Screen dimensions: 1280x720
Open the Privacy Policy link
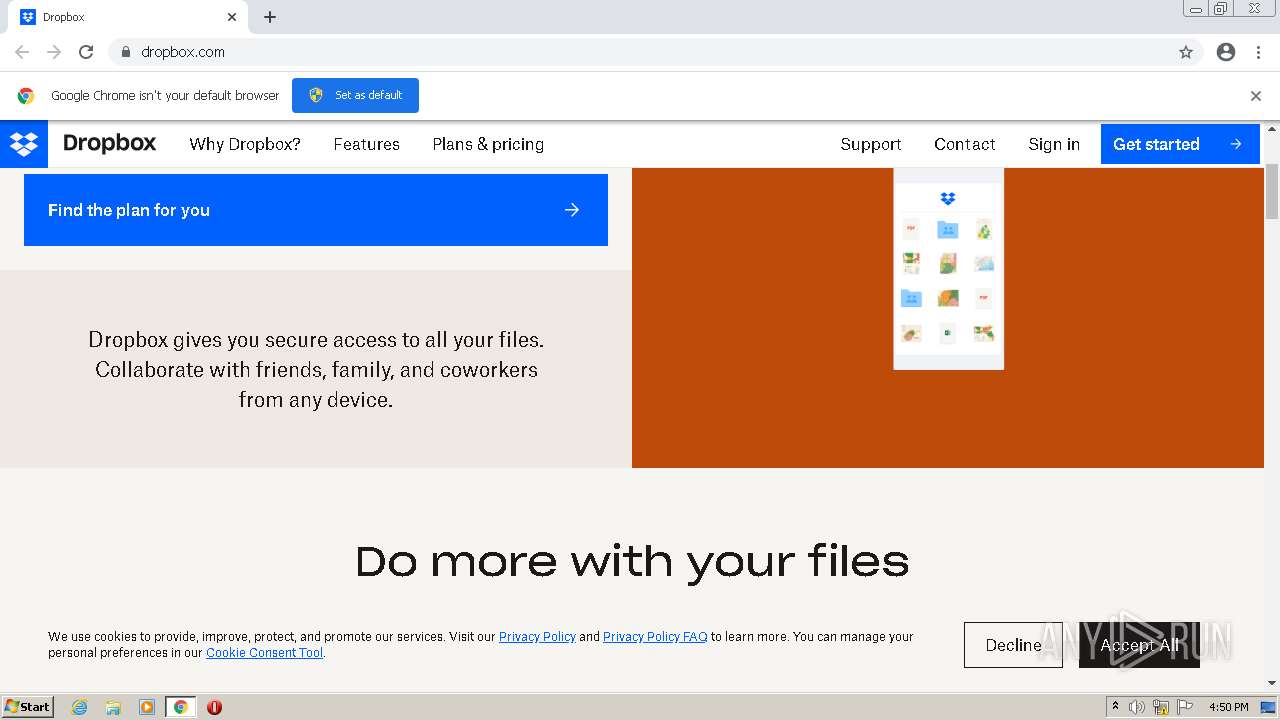(537, 637)
